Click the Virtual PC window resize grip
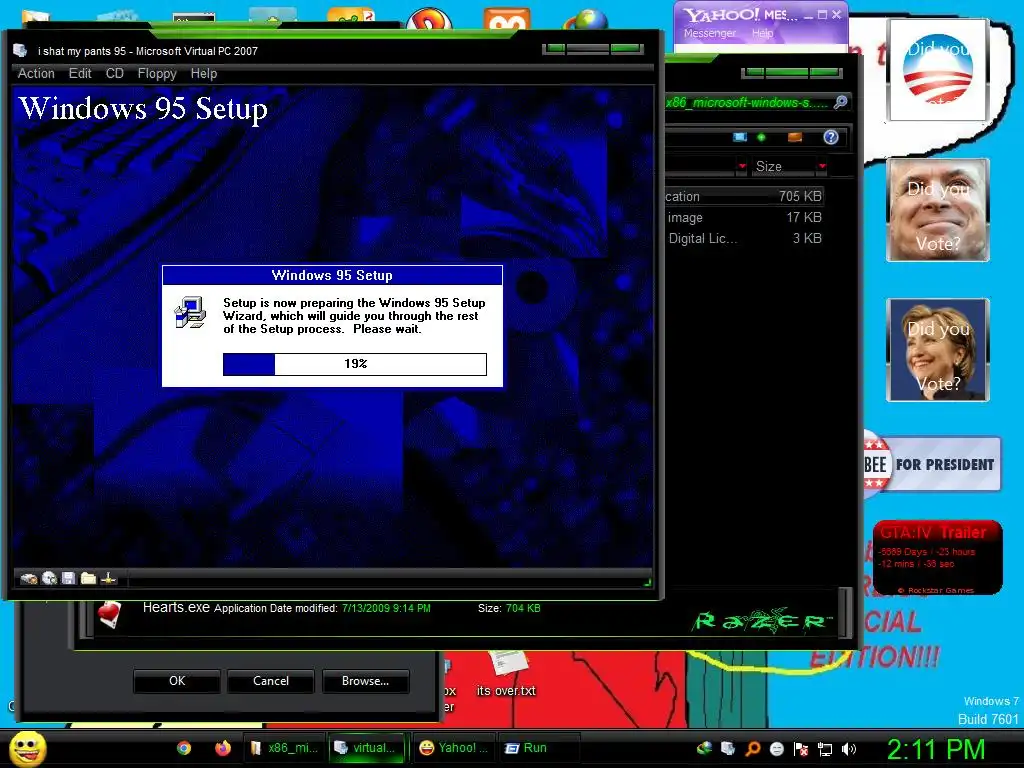 [x=648, y=582]
